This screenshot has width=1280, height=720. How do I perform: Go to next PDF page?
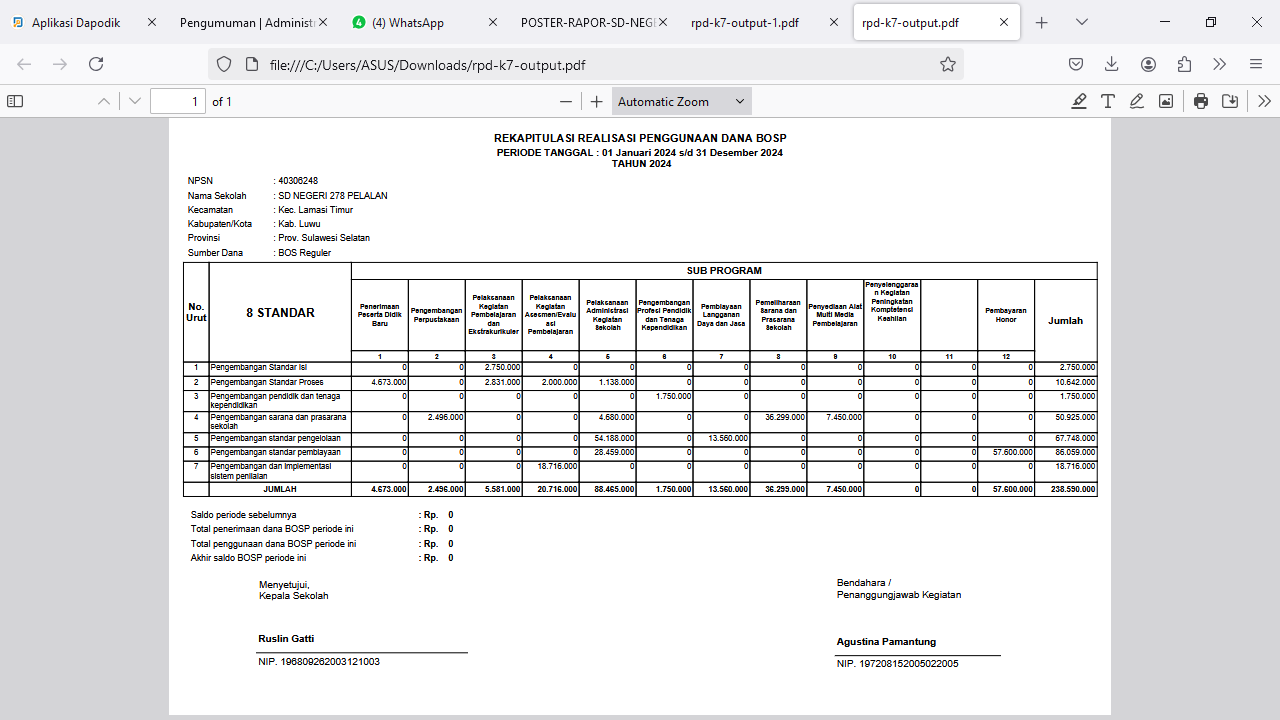[x=135, y=101]
